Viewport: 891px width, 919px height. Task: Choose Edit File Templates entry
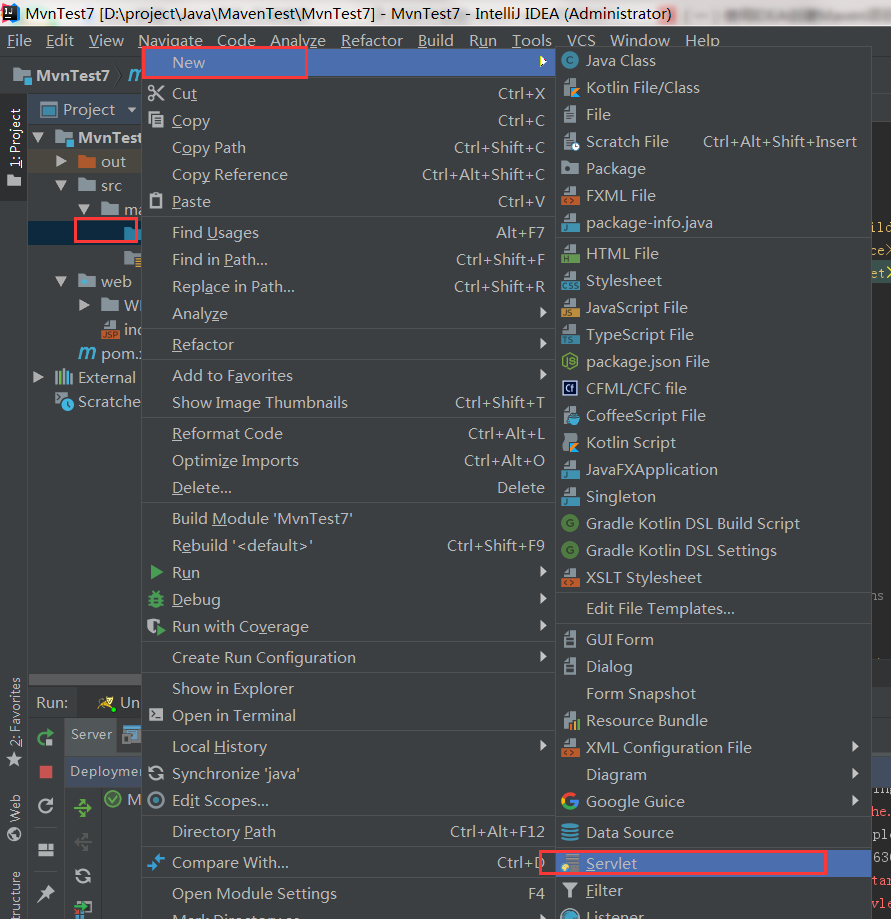713,608
